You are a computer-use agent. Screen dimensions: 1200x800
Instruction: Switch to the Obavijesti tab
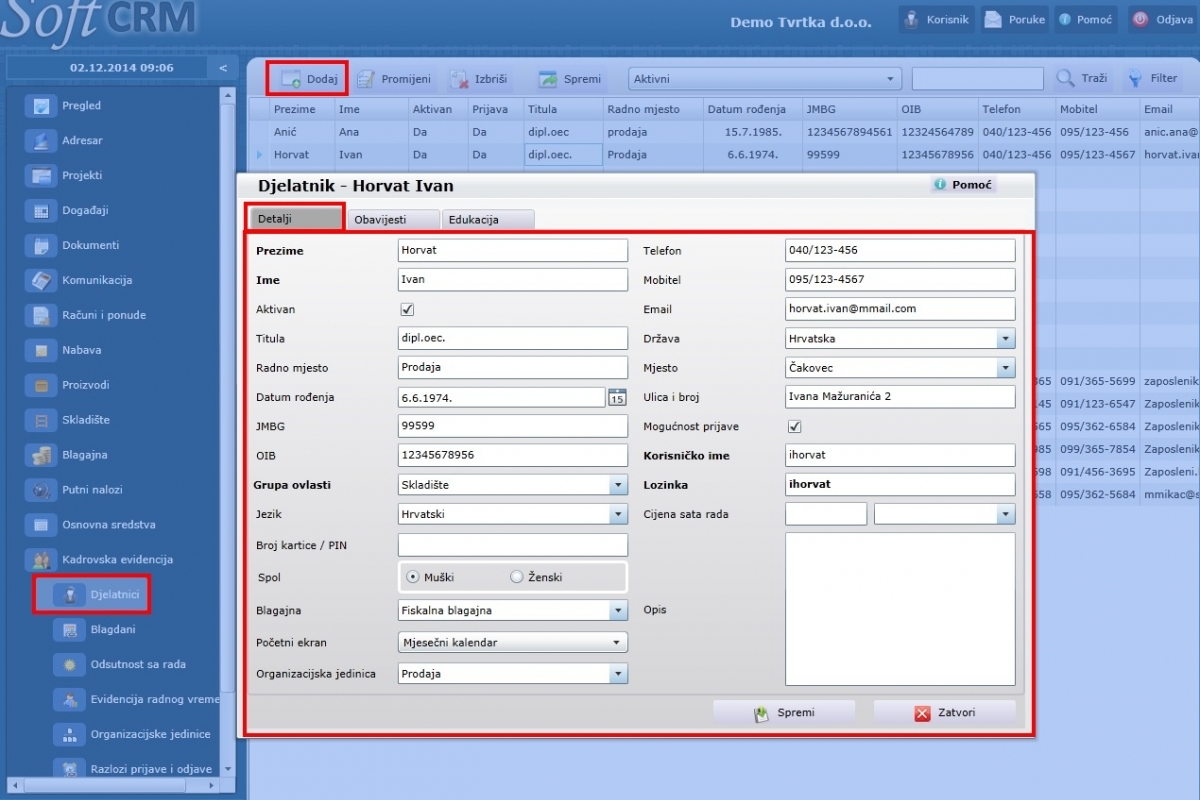[391, 219]
